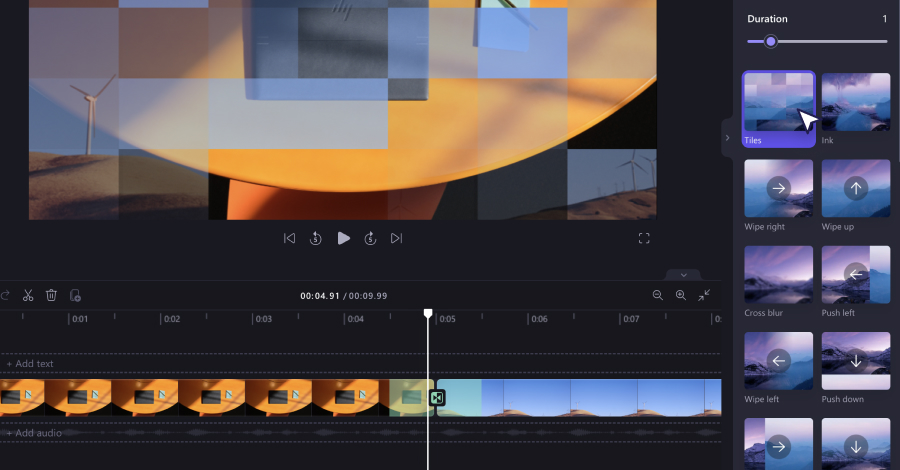Choose the Cross blur transition
This screenshot has height=470, width=900.
[779, 274]
